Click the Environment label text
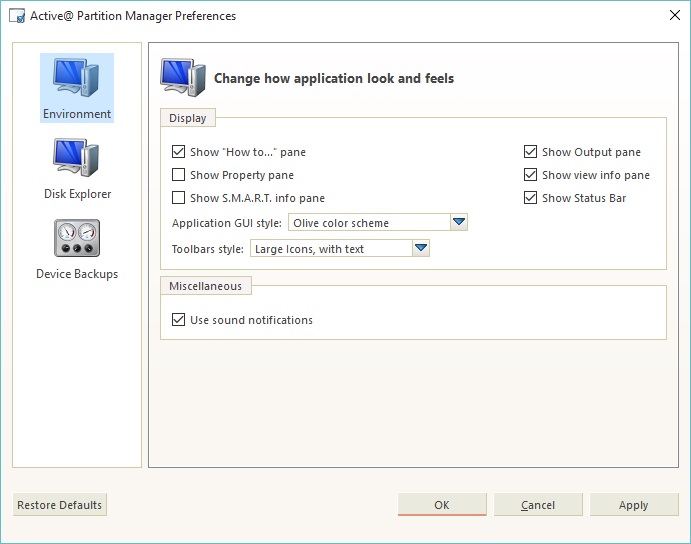Viewport: 691px width, 544px height. (77, 114)
